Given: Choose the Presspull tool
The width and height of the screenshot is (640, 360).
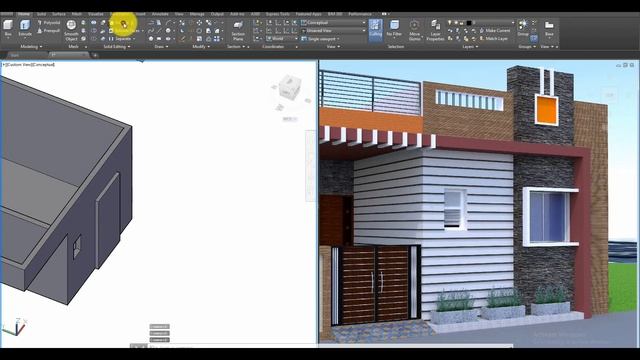Looking at the screenshot, I should pos(49,31).
